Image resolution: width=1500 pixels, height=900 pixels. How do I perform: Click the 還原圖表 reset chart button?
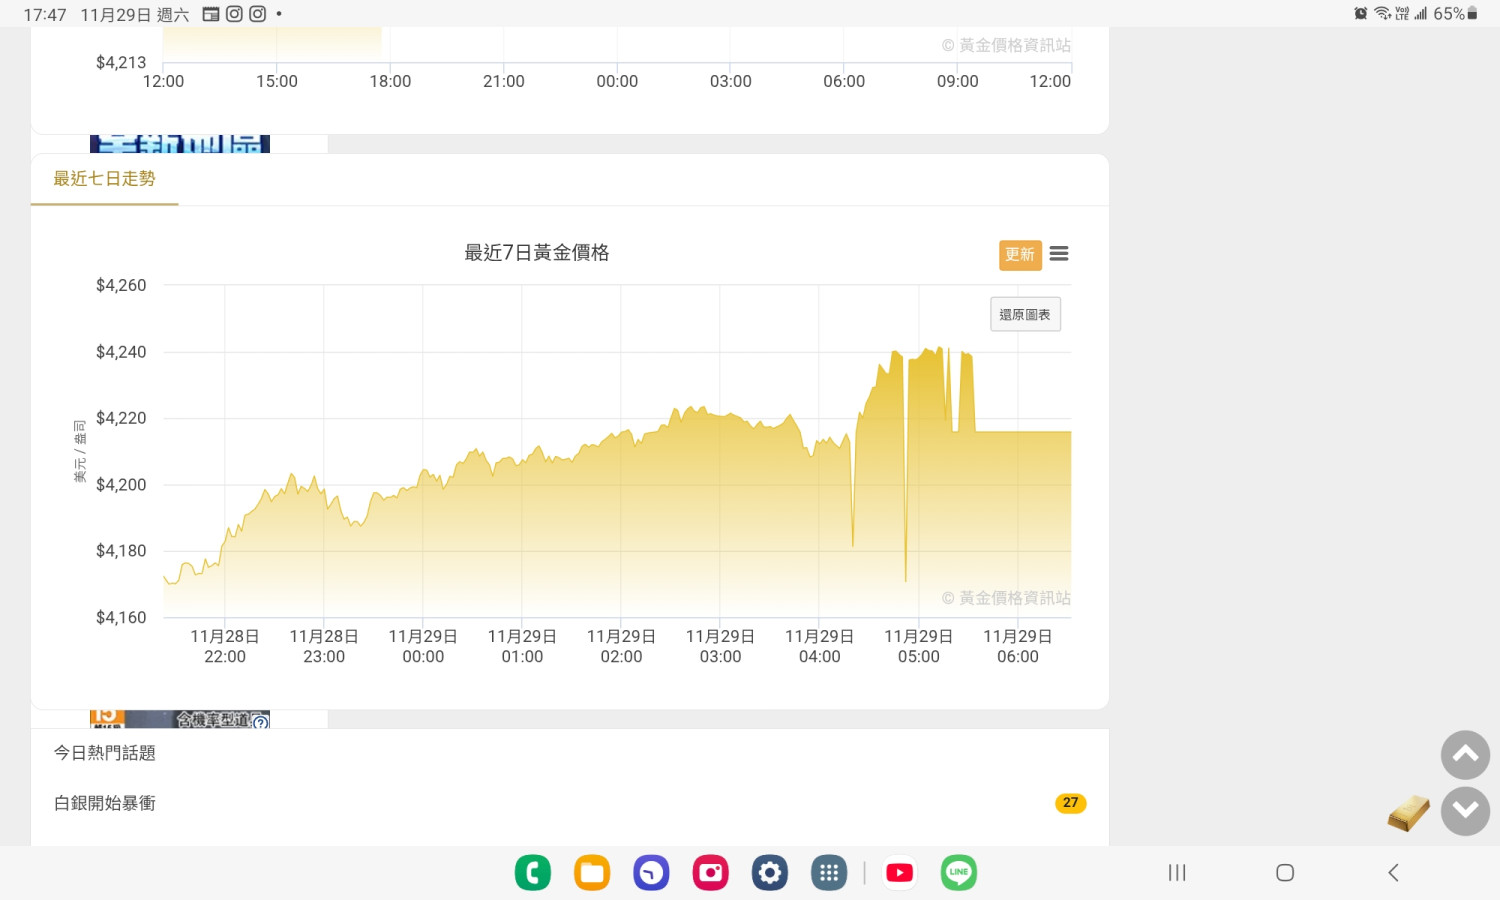coord(1025,314)
